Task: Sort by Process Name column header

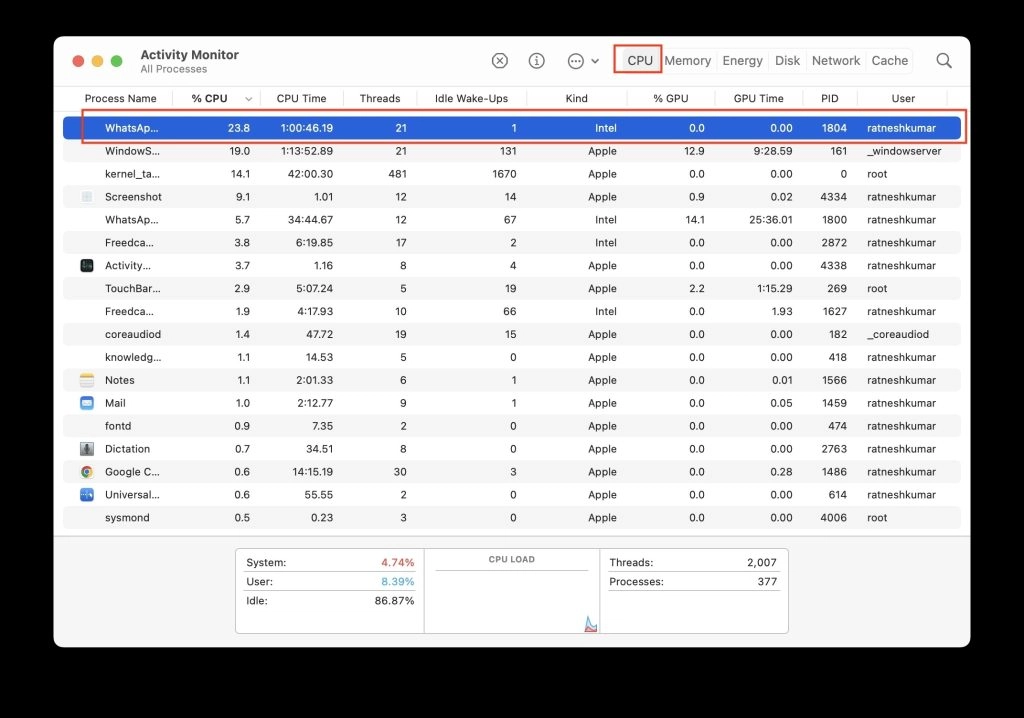Action: point(120,99)
